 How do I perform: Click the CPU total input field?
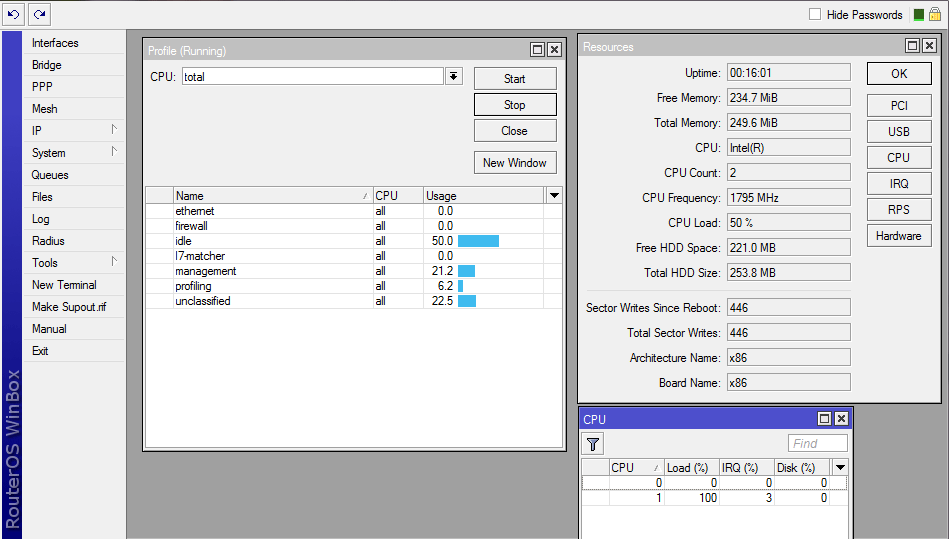pos(313,76)
